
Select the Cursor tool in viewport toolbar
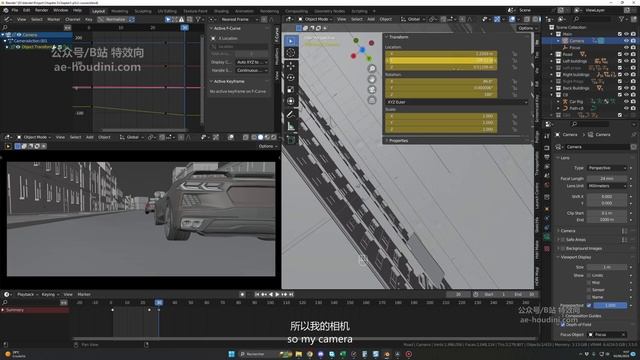pyautogui.click(x=291, y=53)
